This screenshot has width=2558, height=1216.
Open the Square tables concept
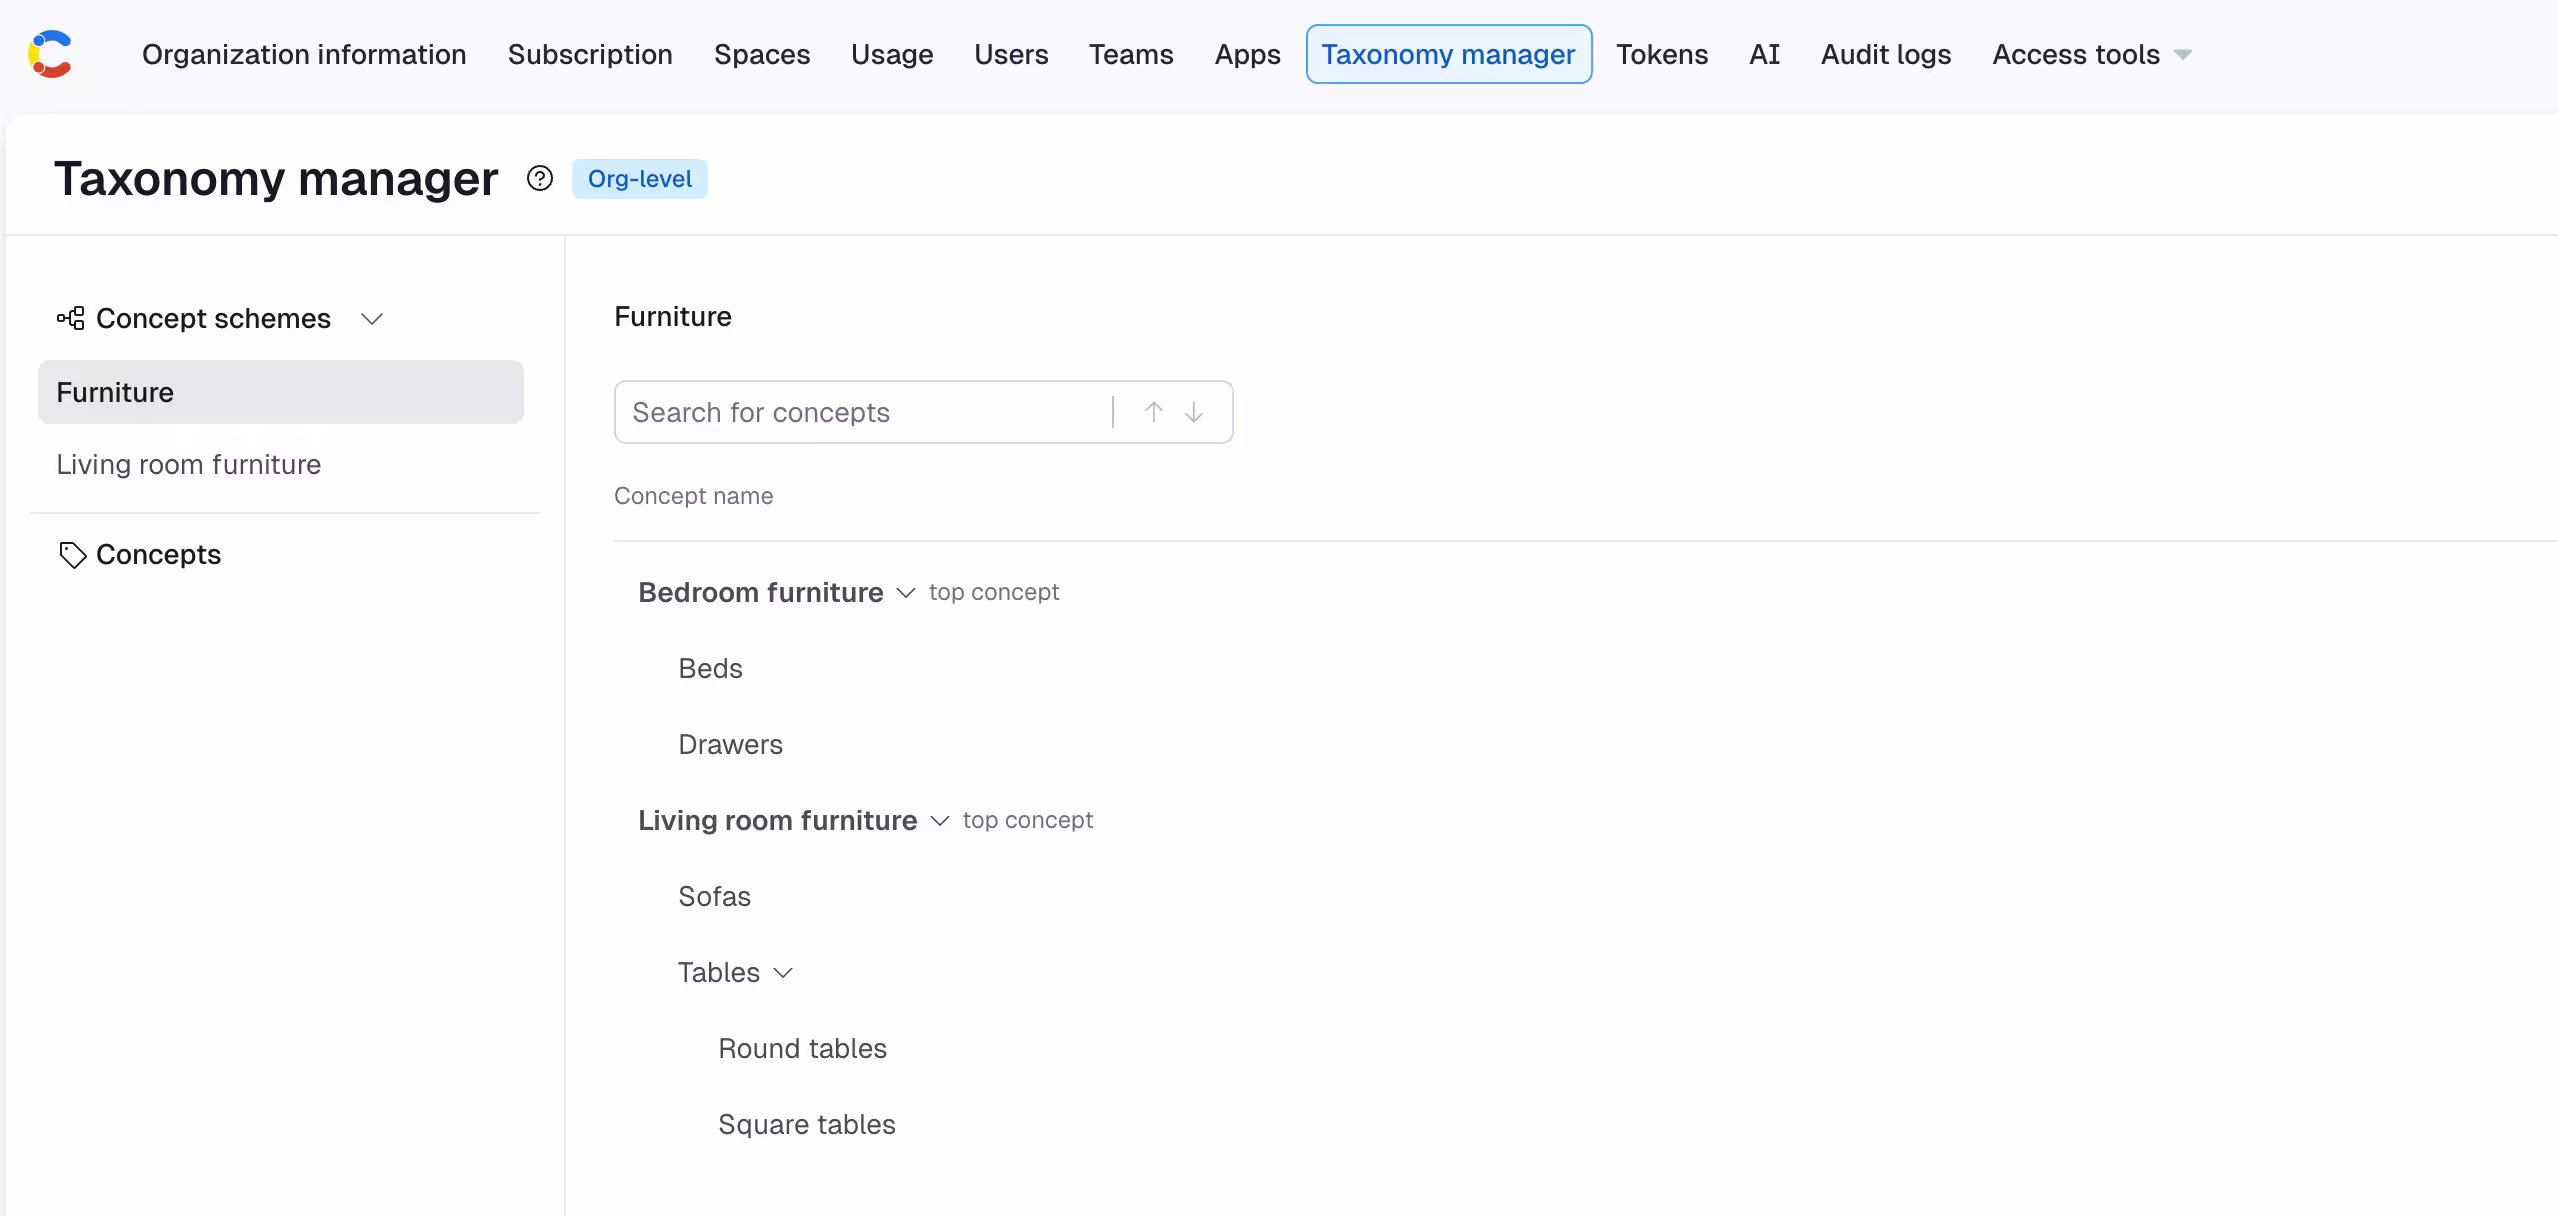(806, 1125)
